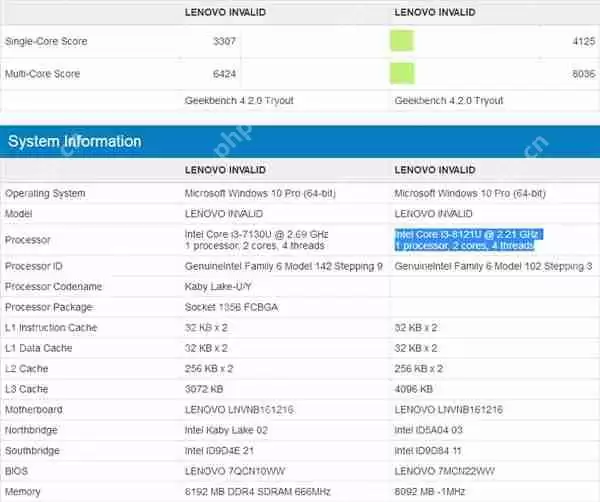Viewport: 600px width, 502px height.
Task: Select northbridge value "Intel Kaby Lake 02"
Action: click(226, 430)
